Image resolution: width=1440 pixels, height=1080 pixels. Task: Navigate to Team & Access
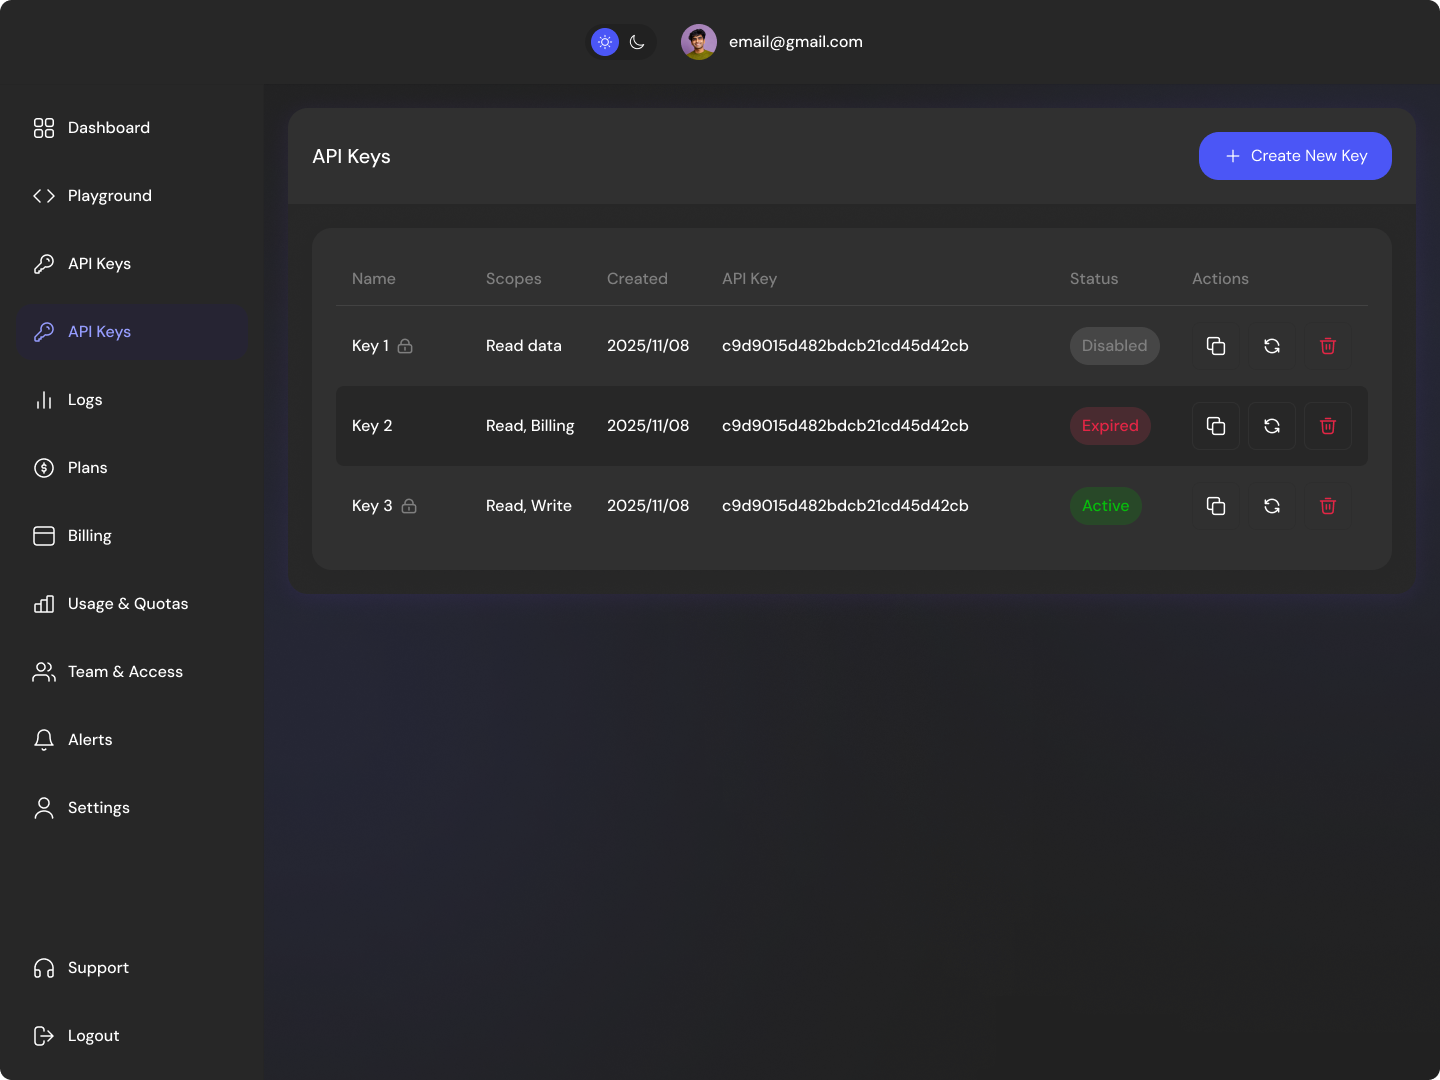coord(125,671)
